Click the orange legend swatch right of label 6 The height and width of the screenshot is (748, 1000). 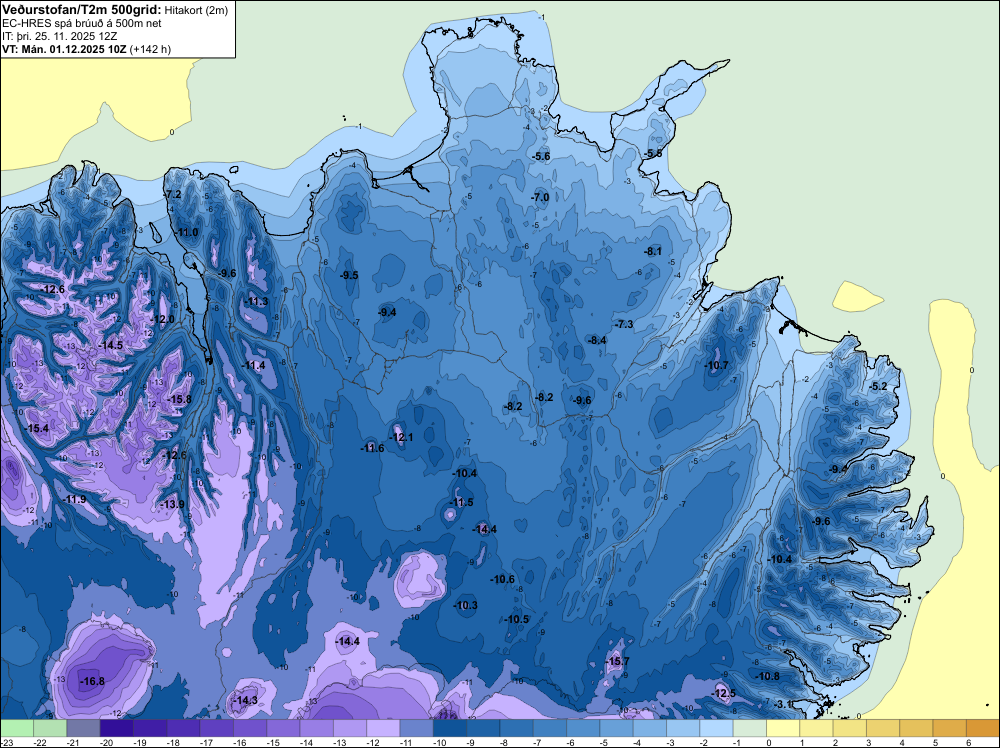[x=982, y=728]
